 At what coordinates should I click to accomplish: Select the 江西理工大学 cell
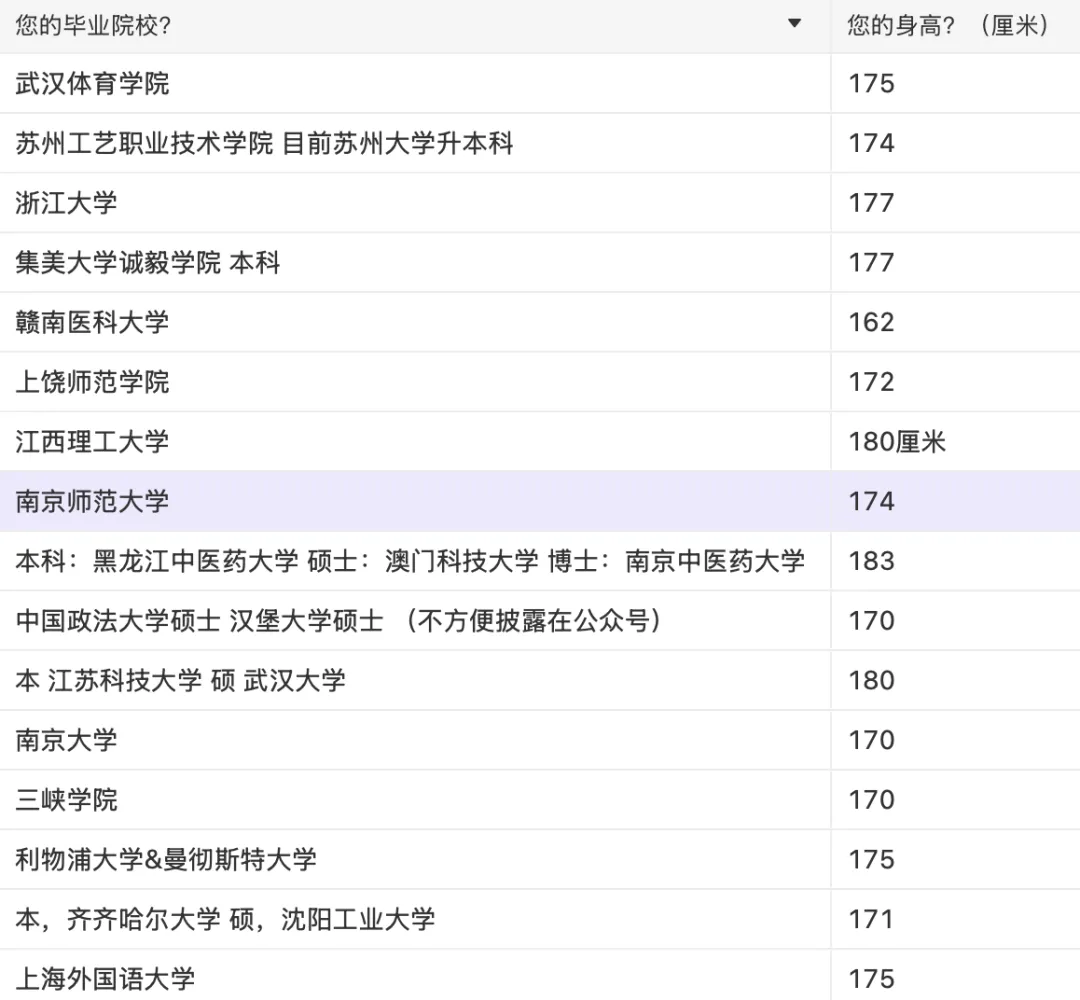[x=415, y=441]
